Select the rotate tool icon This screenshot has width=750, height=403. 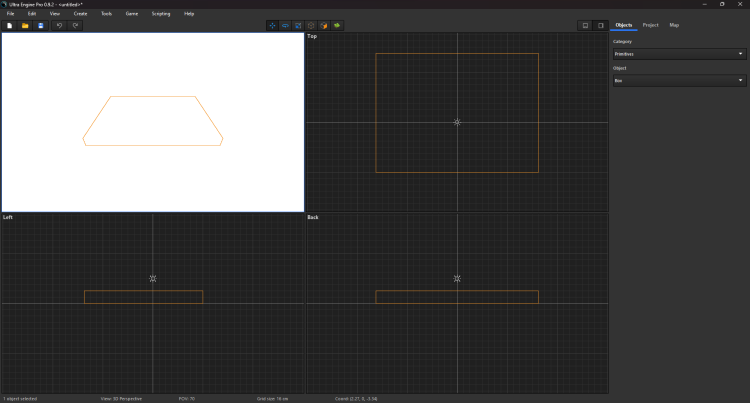(285, 25)
